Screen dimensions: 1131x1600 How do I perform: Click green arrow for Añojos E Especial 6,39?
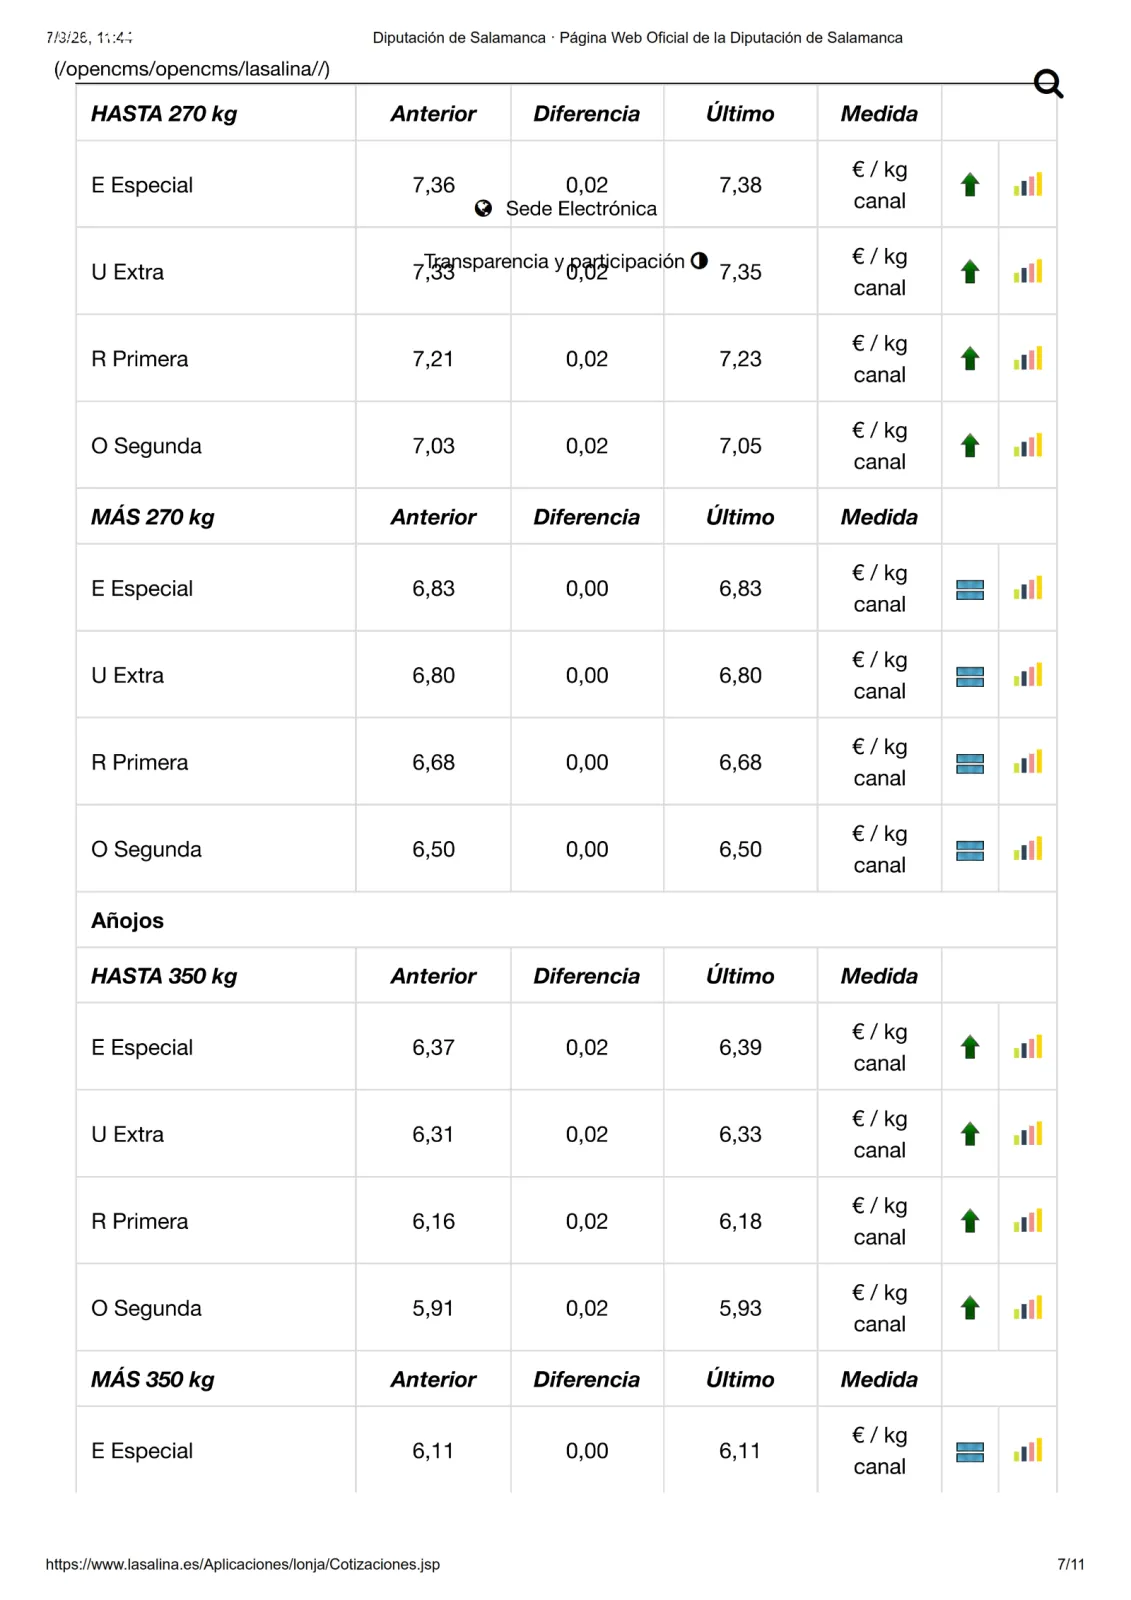969,1047
